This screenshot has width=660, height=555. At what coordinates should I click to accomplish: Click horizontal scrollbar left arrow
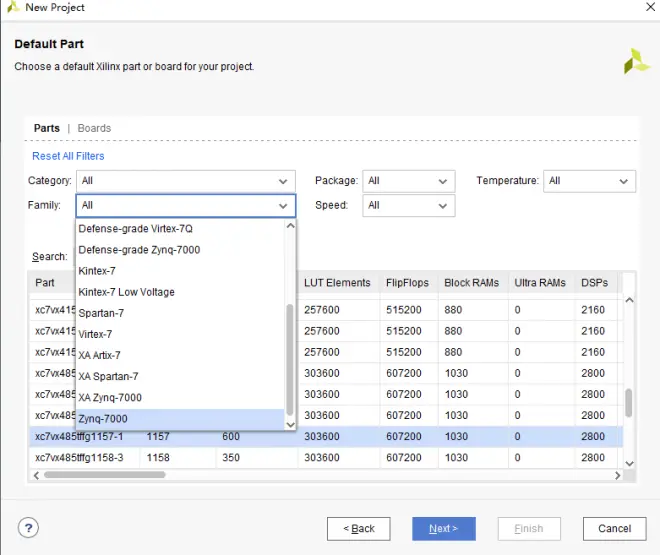coord(36,475)
